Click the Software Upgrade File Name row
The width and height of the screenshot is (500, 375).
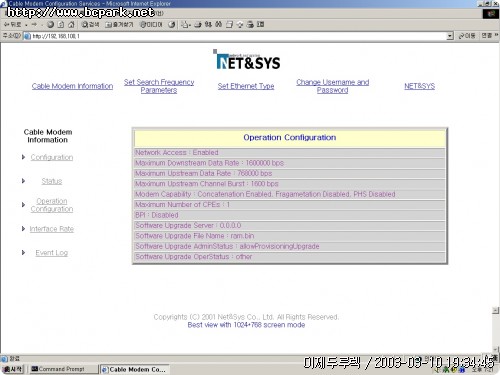(290, 236)
